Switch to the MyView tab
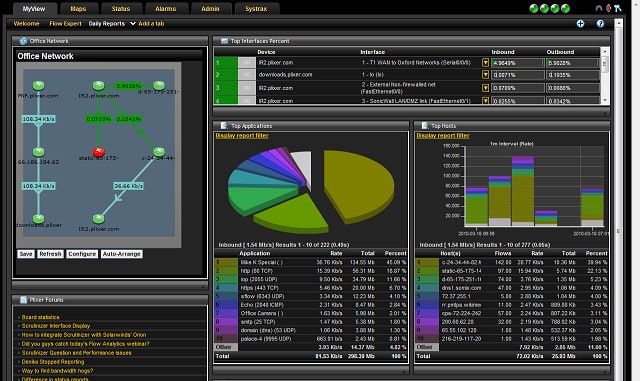The height and width of the screenshot is (381, 640). click(x=34, y=9)
